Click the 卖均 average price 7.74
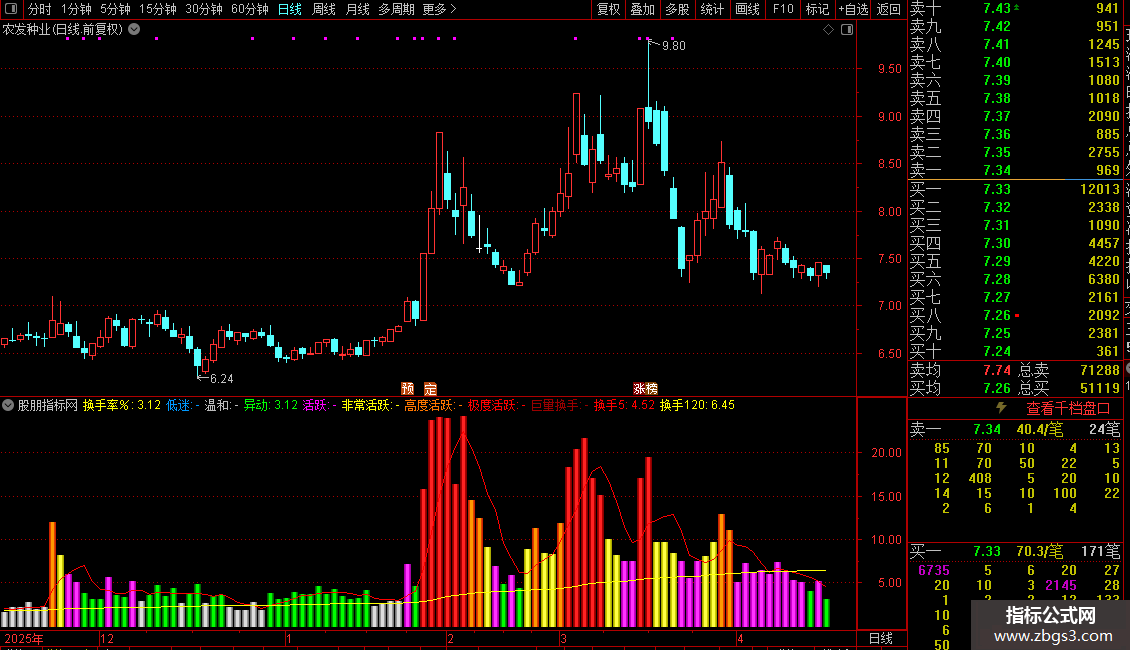 point(997,370)
